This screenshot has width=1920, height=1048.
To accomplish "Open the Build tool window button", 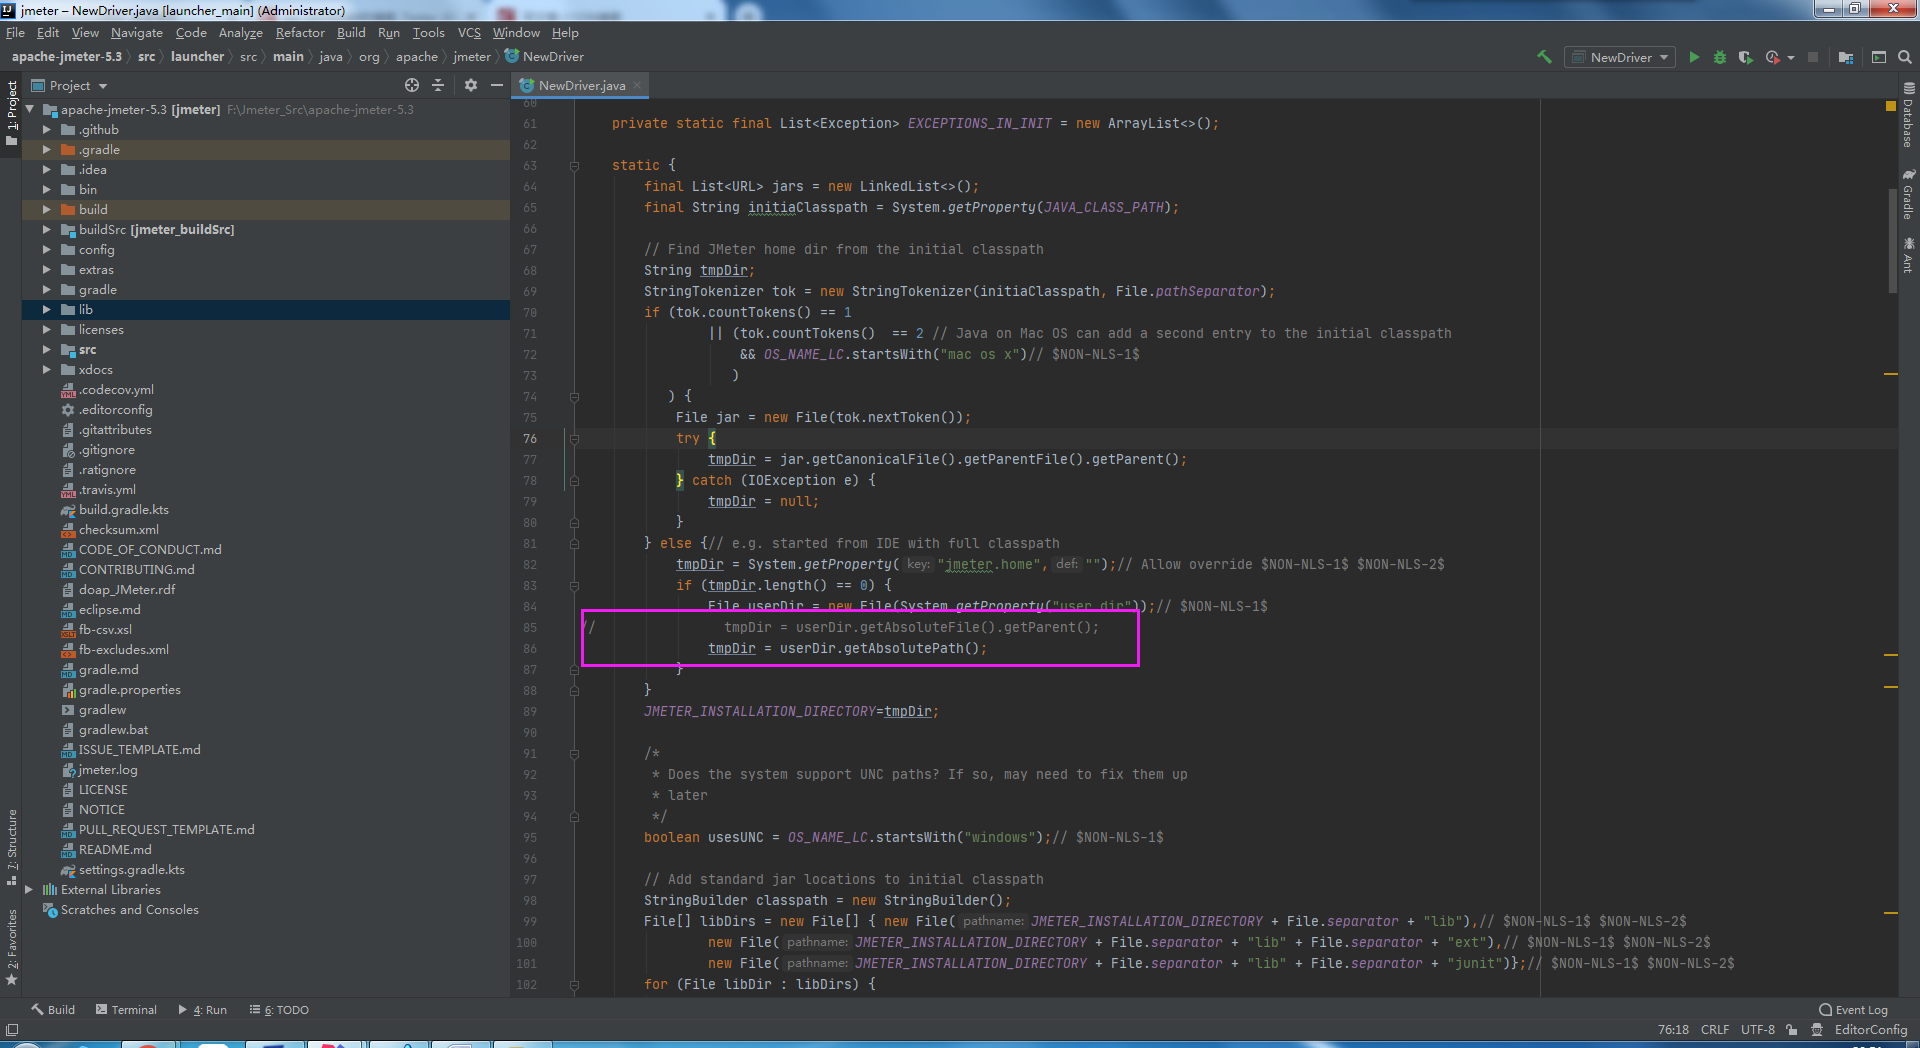I will tap(53, 1010).
